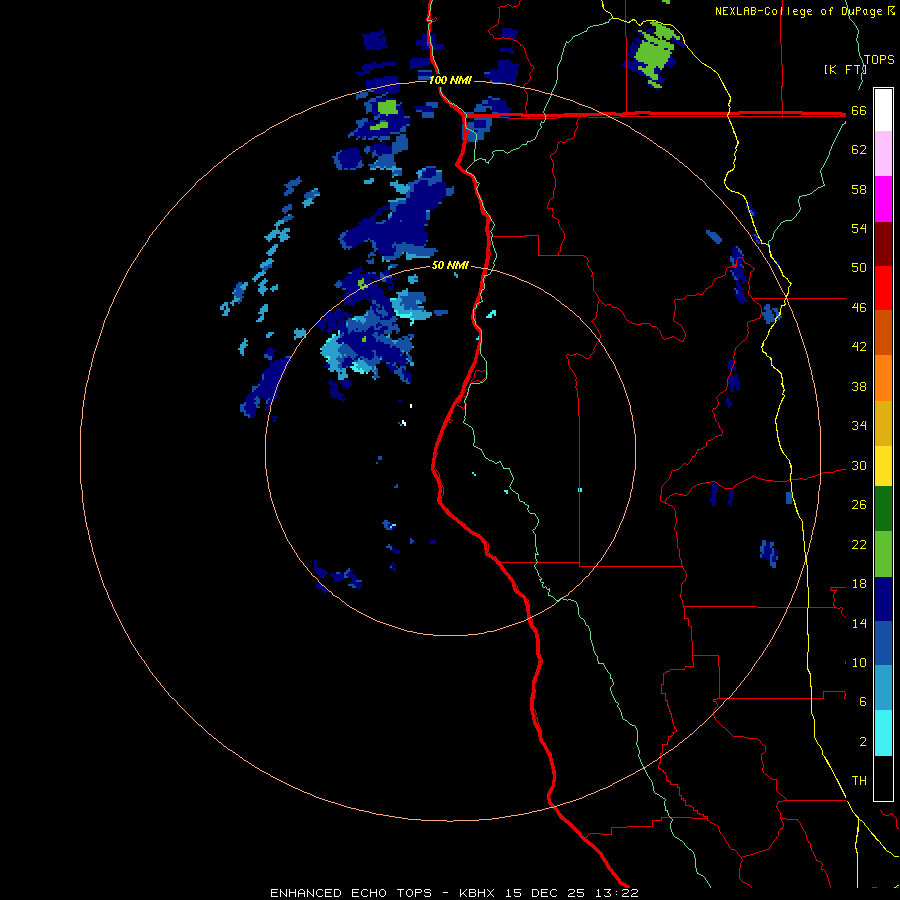Click the 2 legend value

tap(863, 741)
